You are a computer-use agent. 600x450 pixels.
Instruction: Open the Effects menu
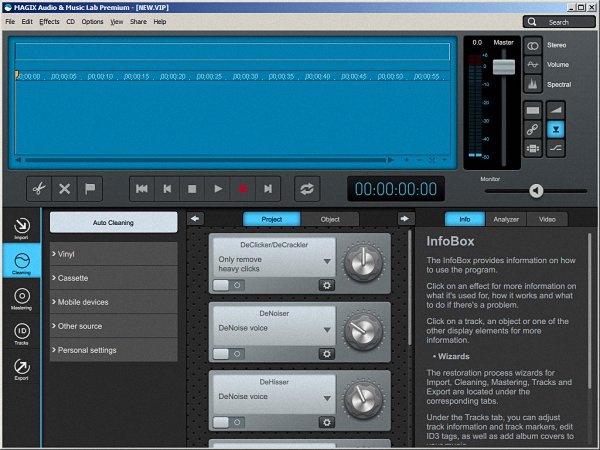(49, 21)
